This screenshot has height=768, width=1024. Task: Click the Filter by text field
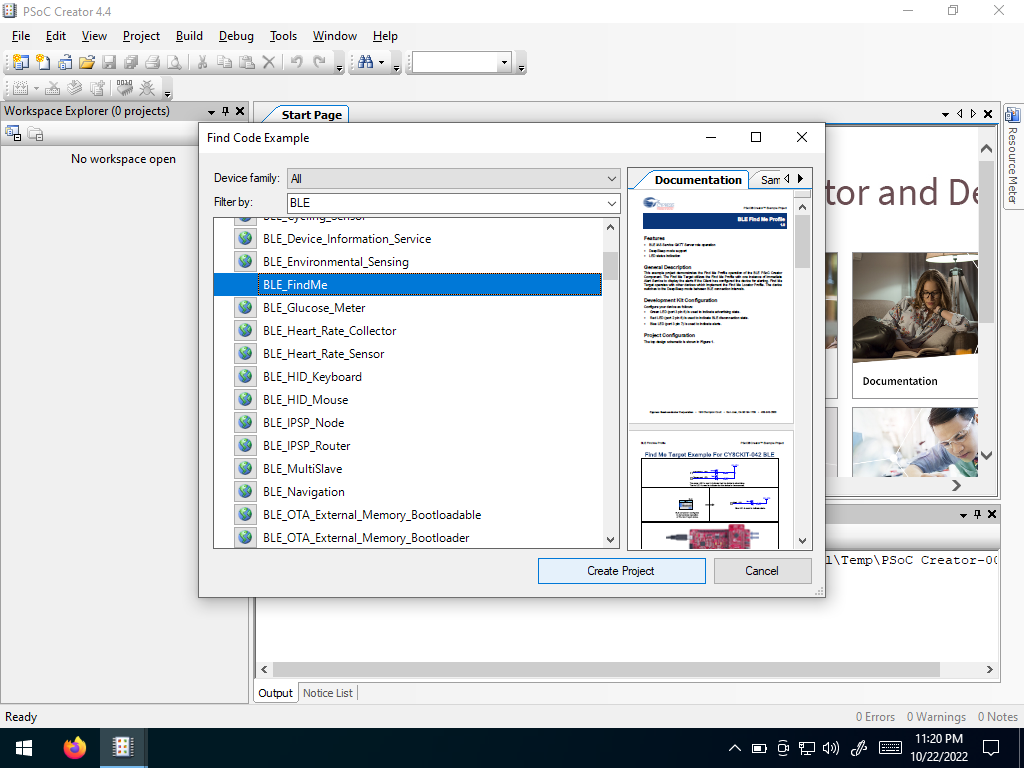[x=446, y=203]
